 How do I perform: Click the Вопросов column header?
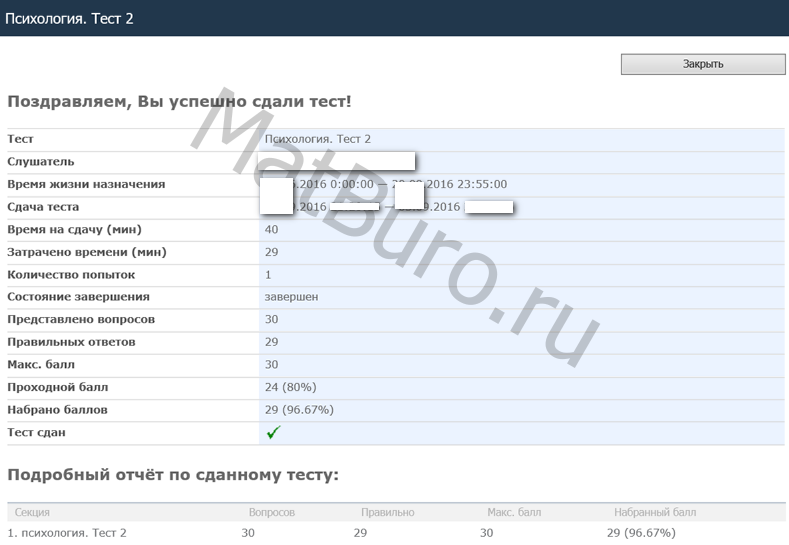pyautogui.click(x=271, y=512)
